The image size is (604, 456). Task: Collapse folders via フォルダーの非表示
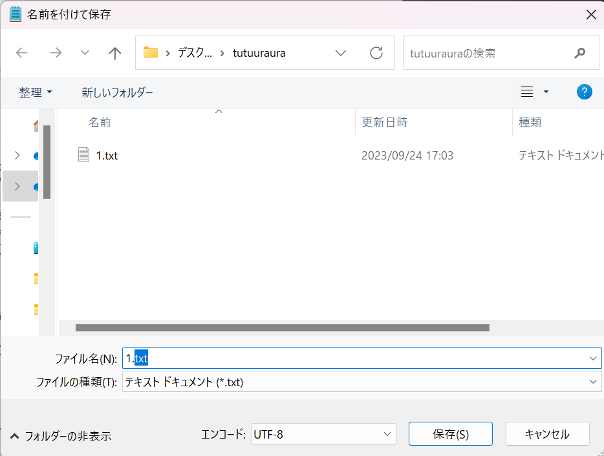coord(60,436)
